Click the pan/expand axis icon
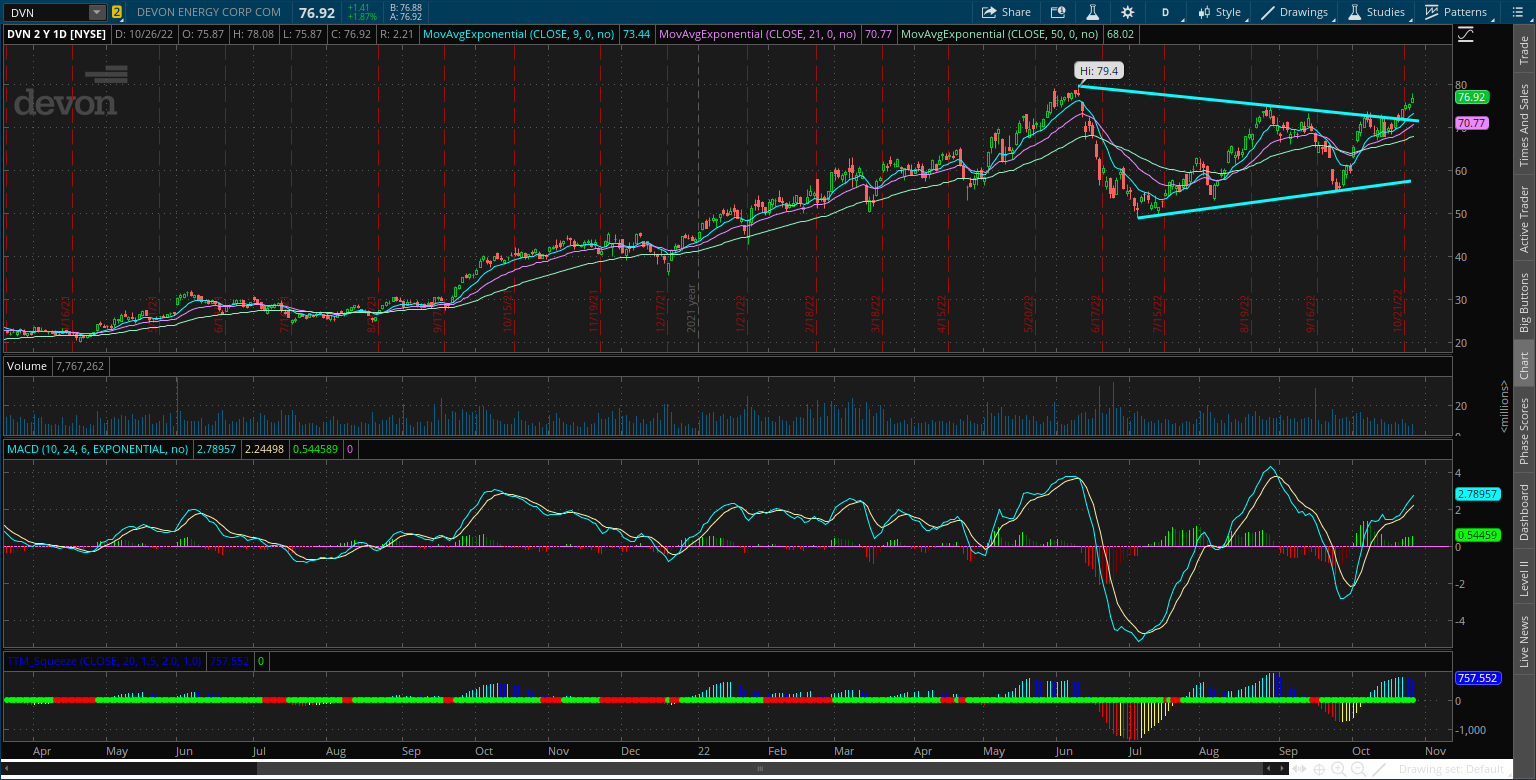Screen dimensions: 1536x780 coord(1300,769)
